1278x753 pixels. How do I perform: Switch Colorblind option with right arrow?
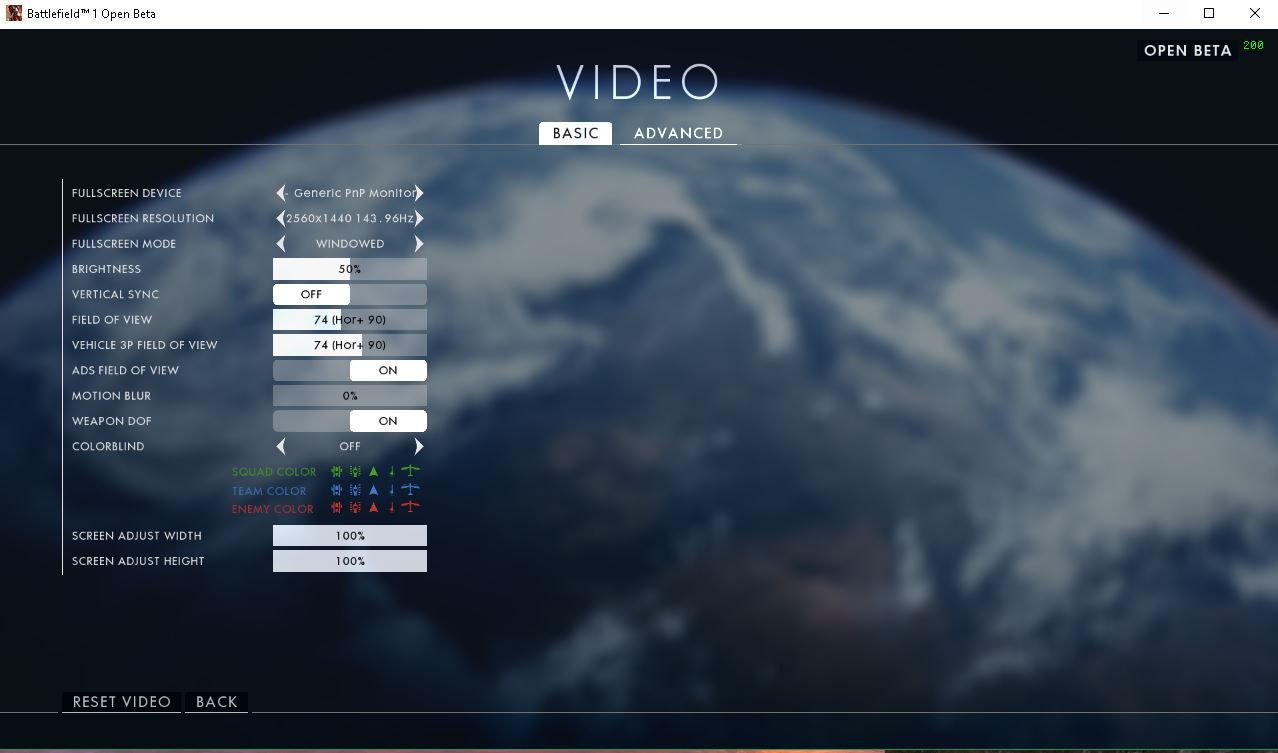[x=419, y=446]
